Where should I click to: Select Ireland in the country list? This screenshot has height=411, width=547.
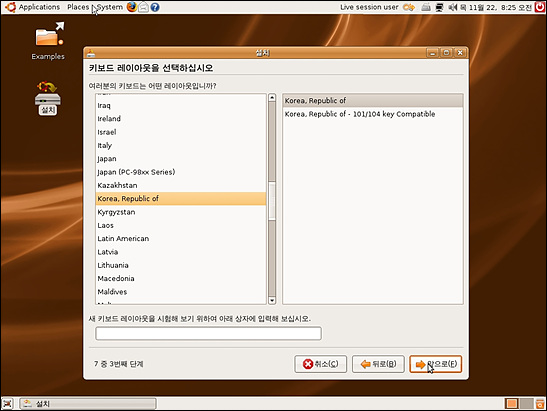coord(181,119)
